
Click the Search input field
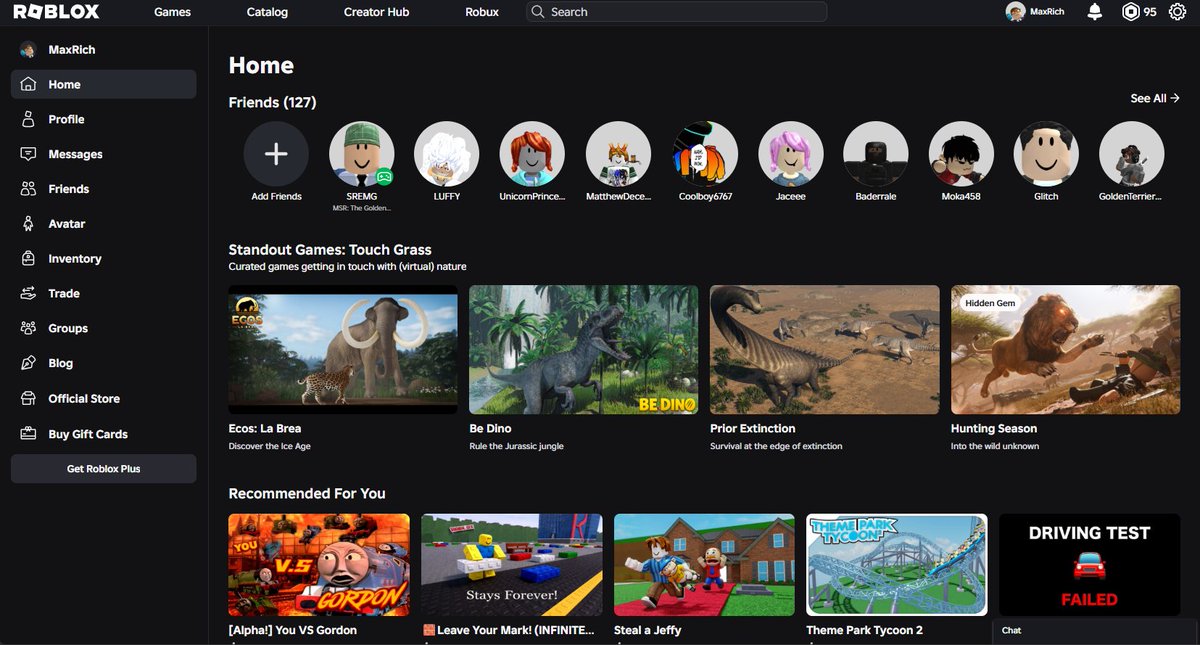pos(676,12)
